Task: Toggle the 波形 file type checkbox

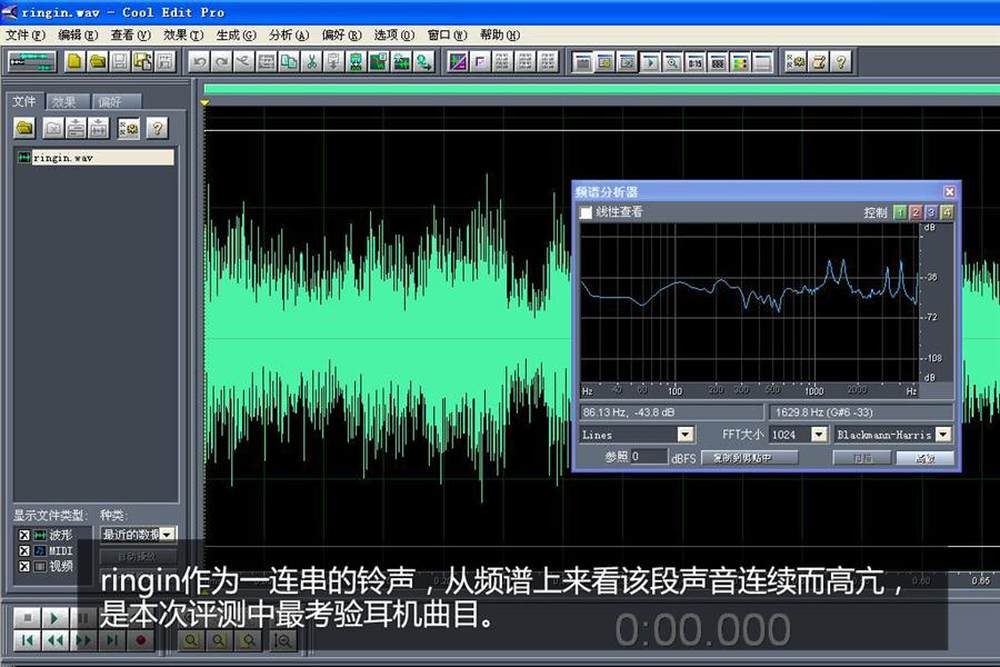Action: tap(24, 535)
